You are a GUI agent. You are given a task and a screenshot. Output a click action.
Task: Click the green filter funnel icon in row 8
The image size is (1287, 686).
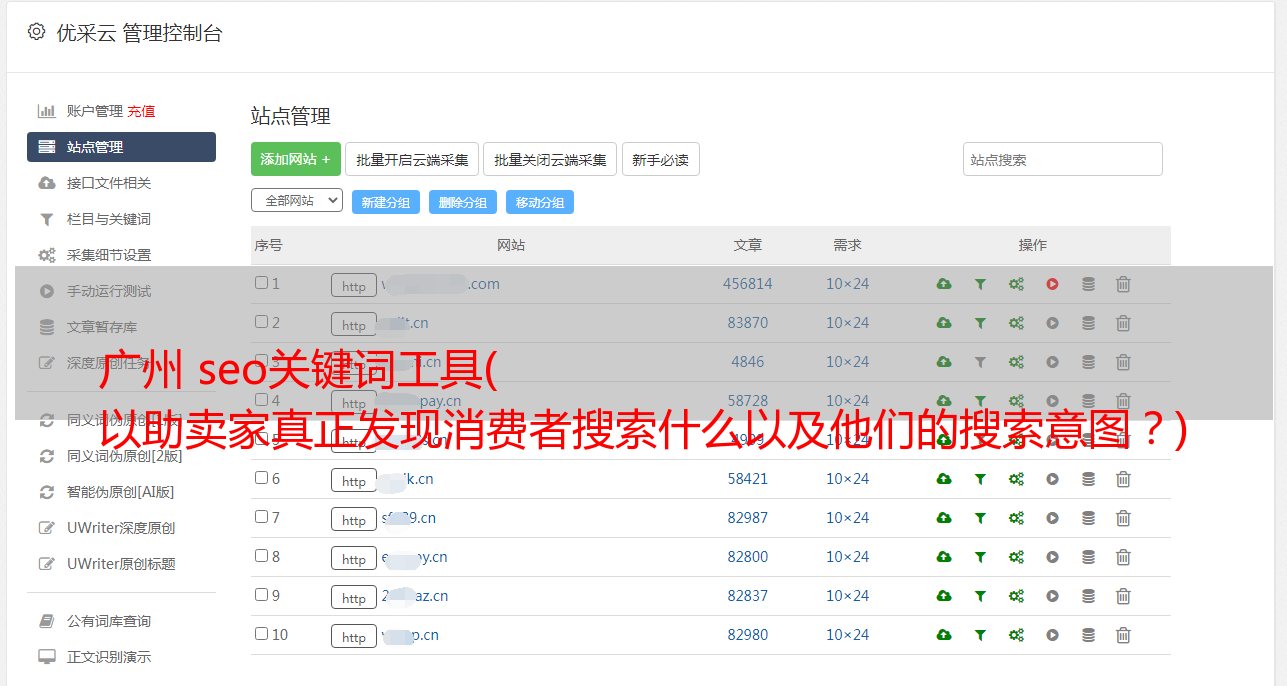tap(980, 557)
